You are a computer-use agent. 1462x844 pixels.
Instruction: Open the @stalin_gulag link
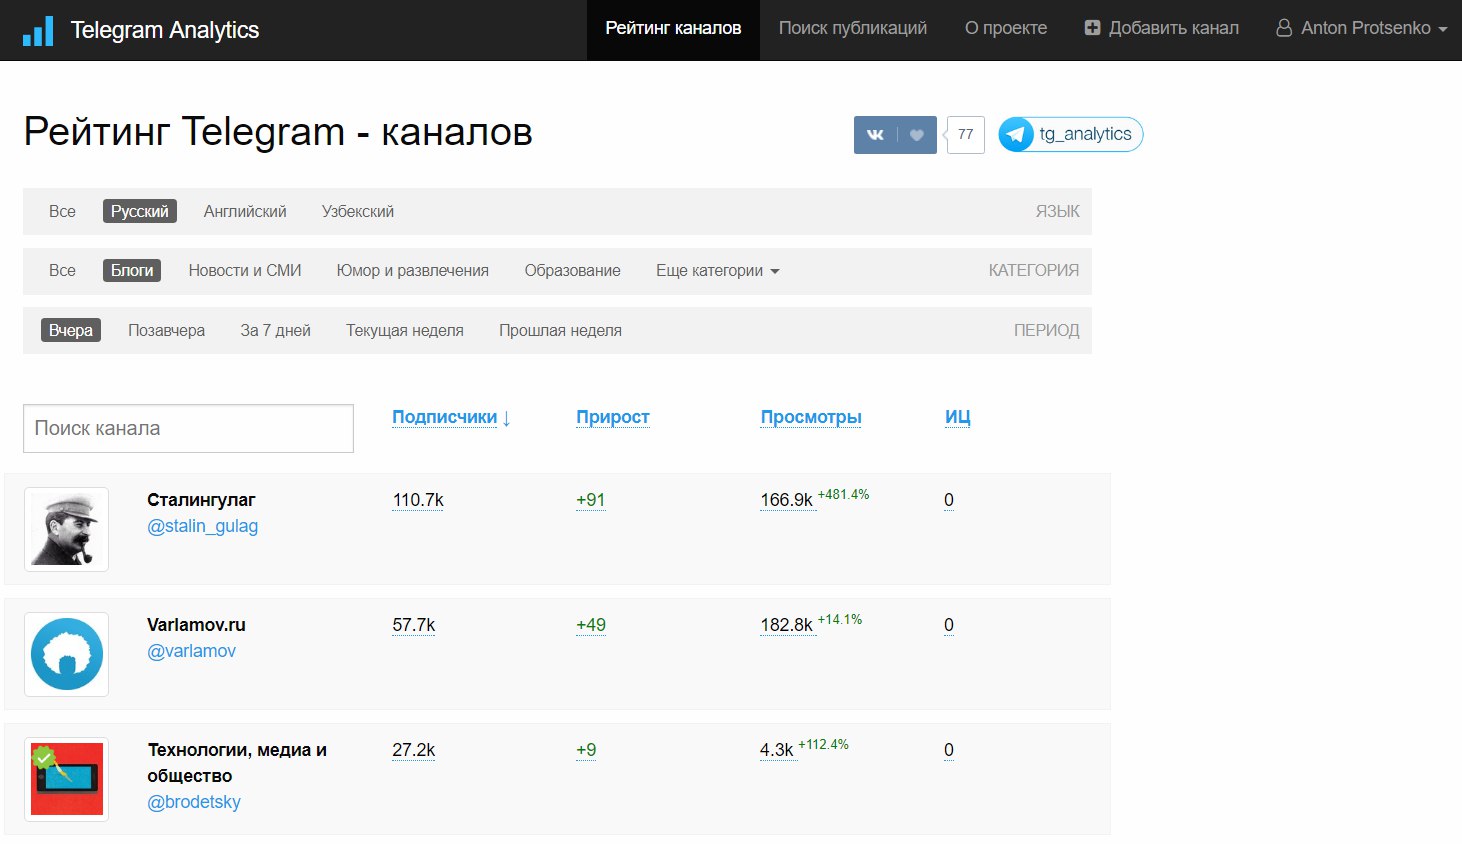coord(203,526)
